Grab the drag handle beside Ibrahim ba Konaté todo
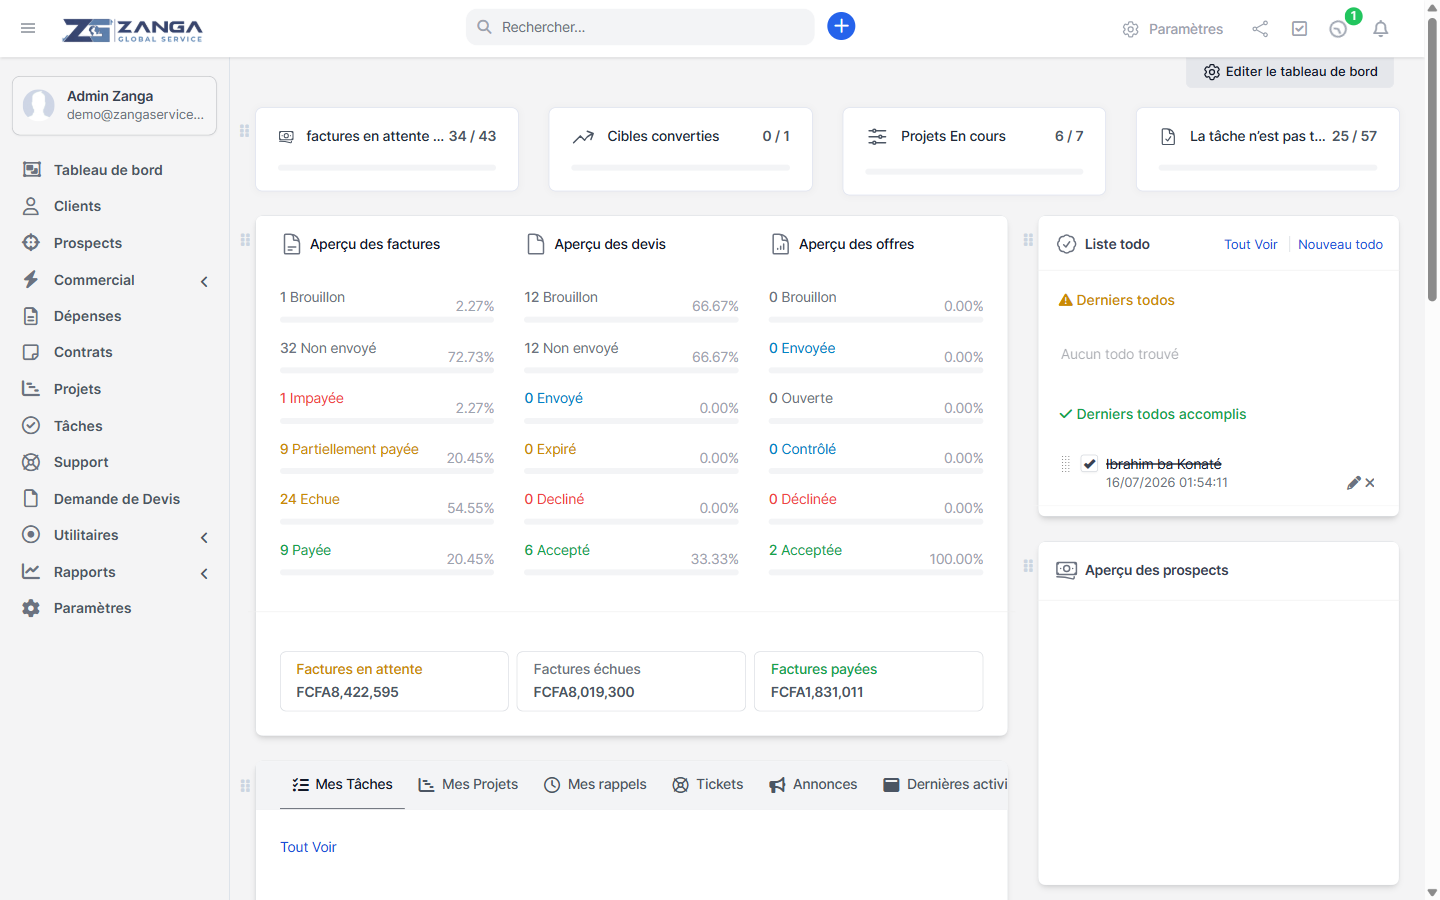The width and height of the screenshot is (1440, 900). click(1065, 464)
